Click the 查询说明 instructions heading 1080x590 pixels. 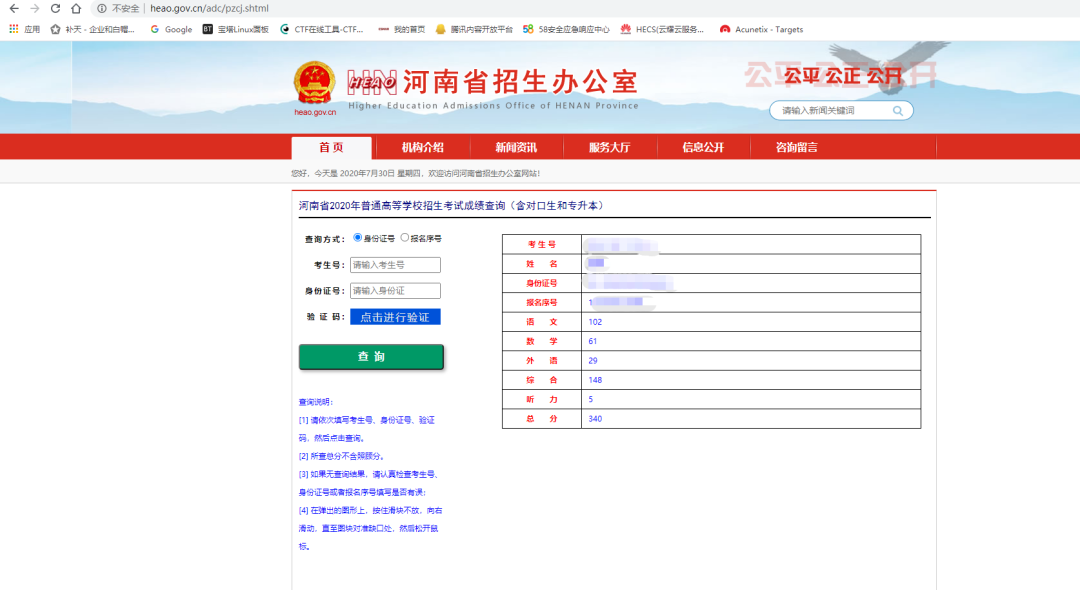click(x=315, y=402)
